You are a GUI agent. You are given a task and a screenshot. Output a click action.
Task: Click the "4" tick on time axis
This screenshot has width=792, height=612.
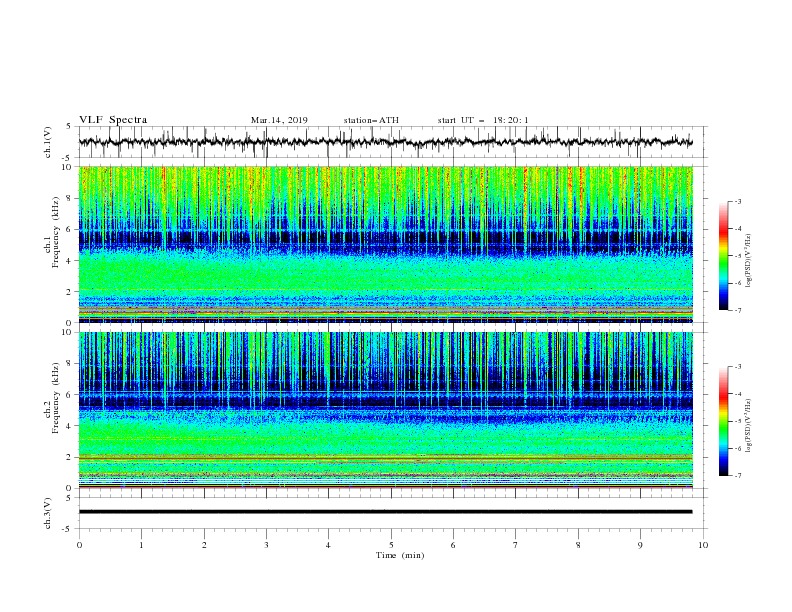(329, 545)
